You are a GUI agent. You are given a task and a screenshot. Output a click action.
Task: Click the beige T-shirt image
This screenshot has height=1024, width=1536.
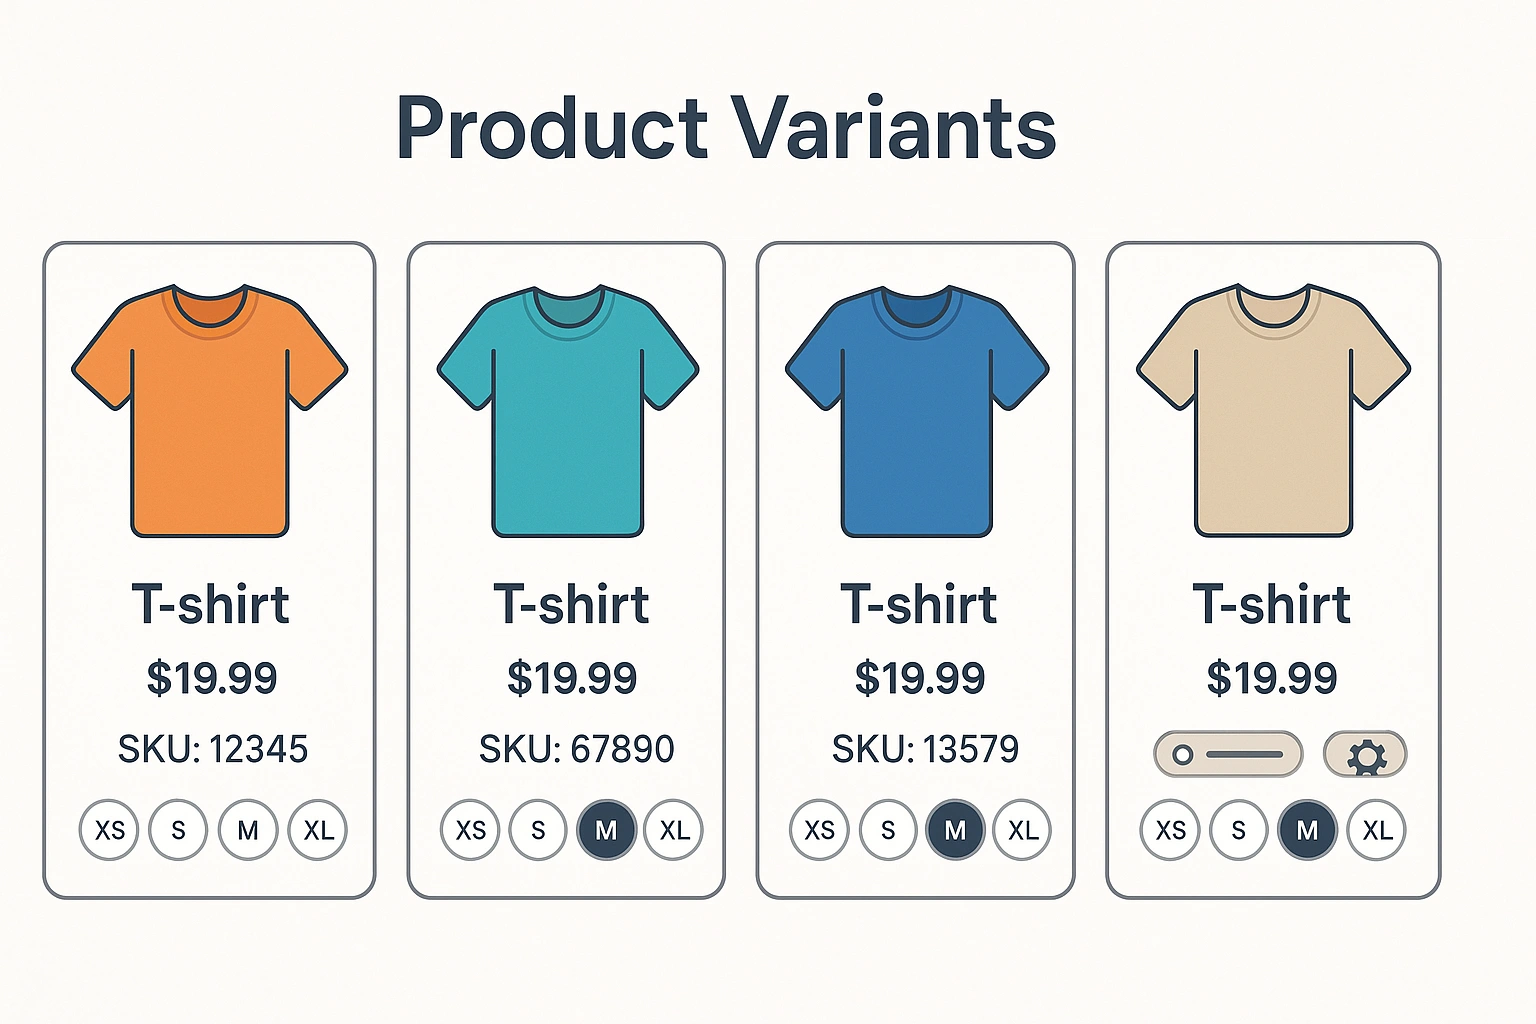tap(1273, 410)
